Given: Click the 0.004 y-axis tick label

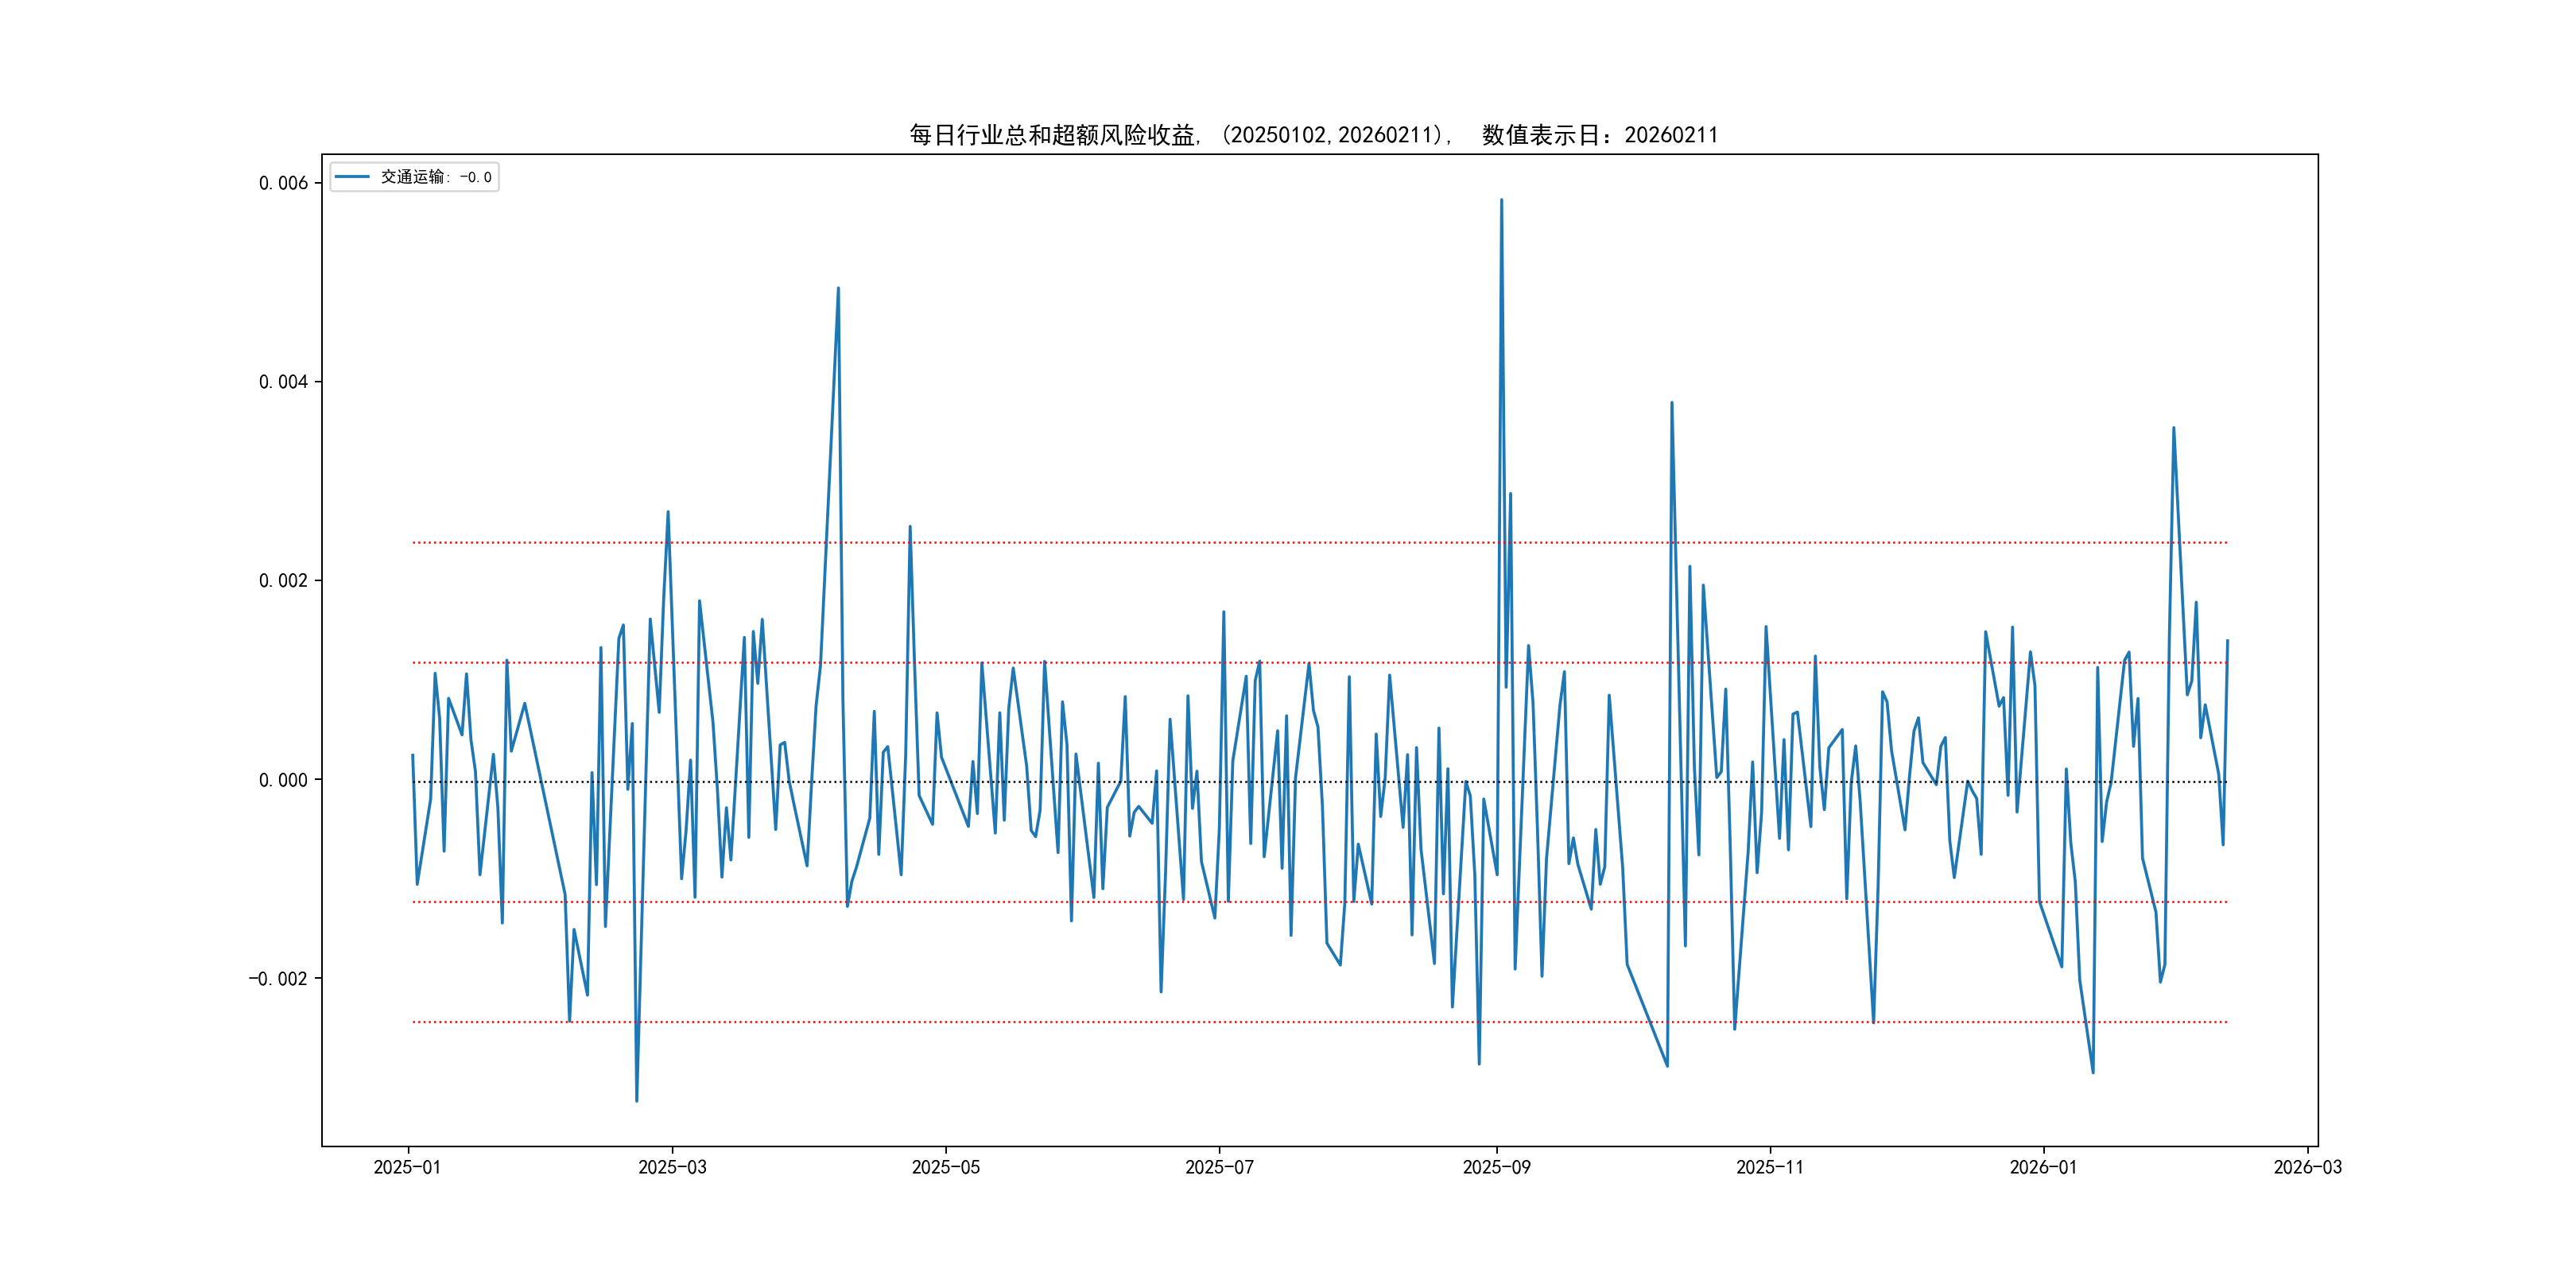Looking at the screenshot, I should pos(283,382).
